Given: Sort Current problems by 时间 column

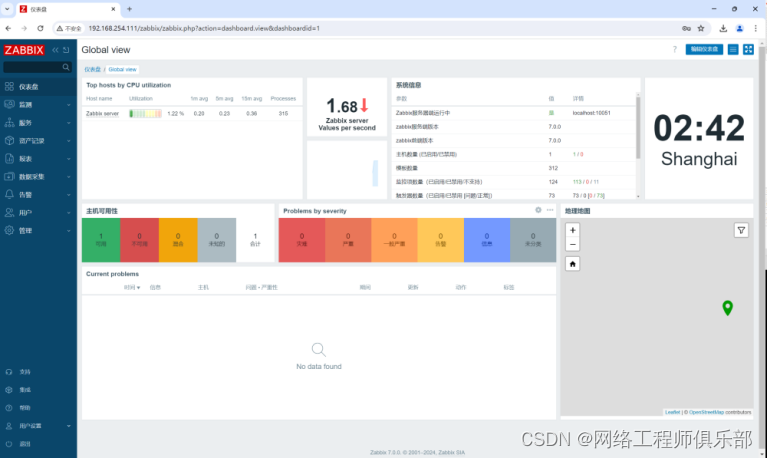Looking at the screenshot, I should point(132,287).
